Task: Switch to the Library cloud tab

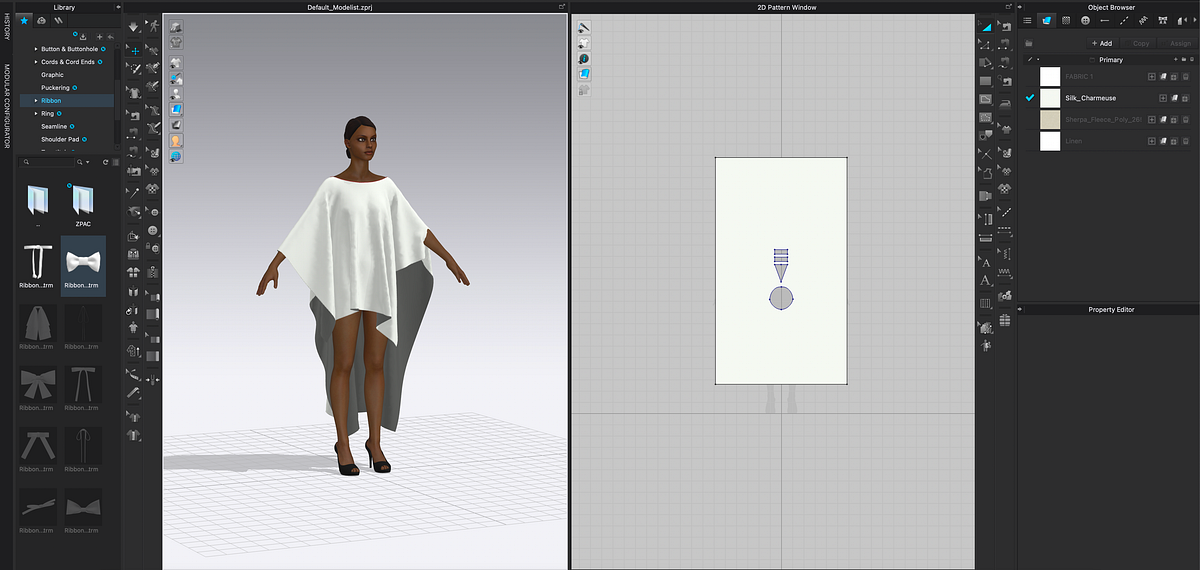Action: point(41,20)
